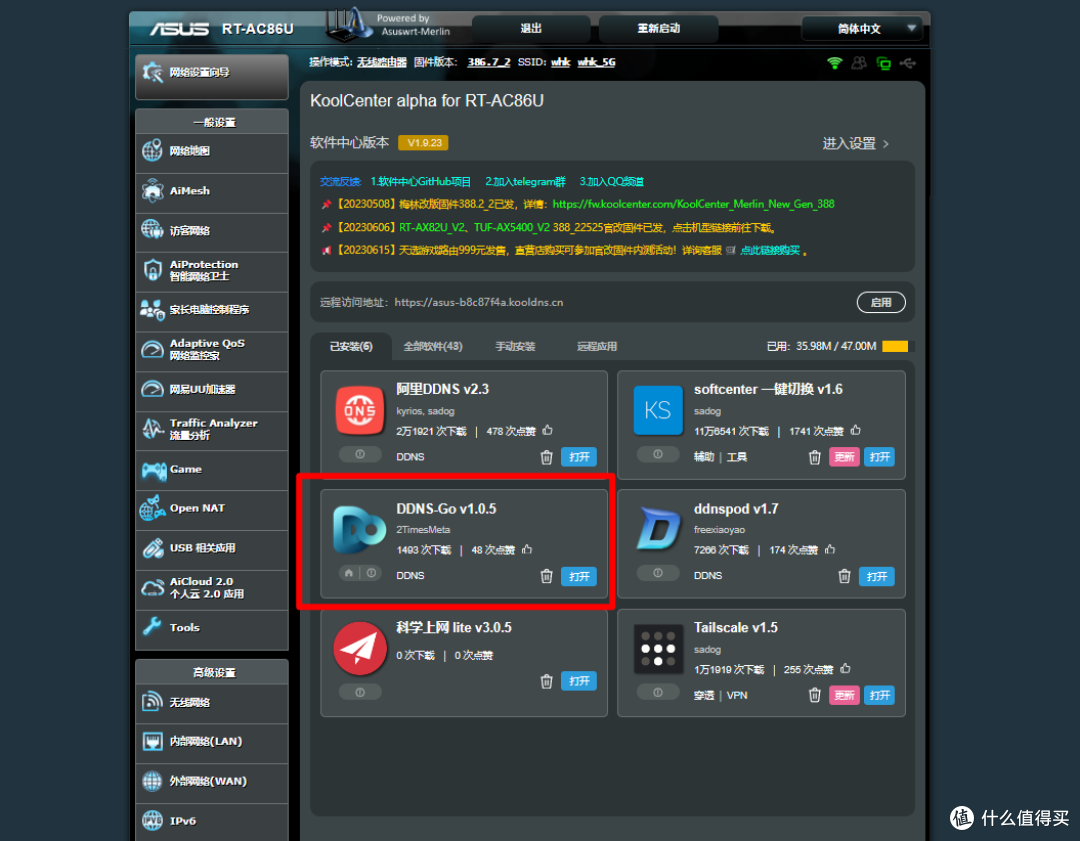The width and height of the screenshot is (1080, 841).
Task: Open 阿里DDNS plugin with 打开
Action: tap(579, 457)
